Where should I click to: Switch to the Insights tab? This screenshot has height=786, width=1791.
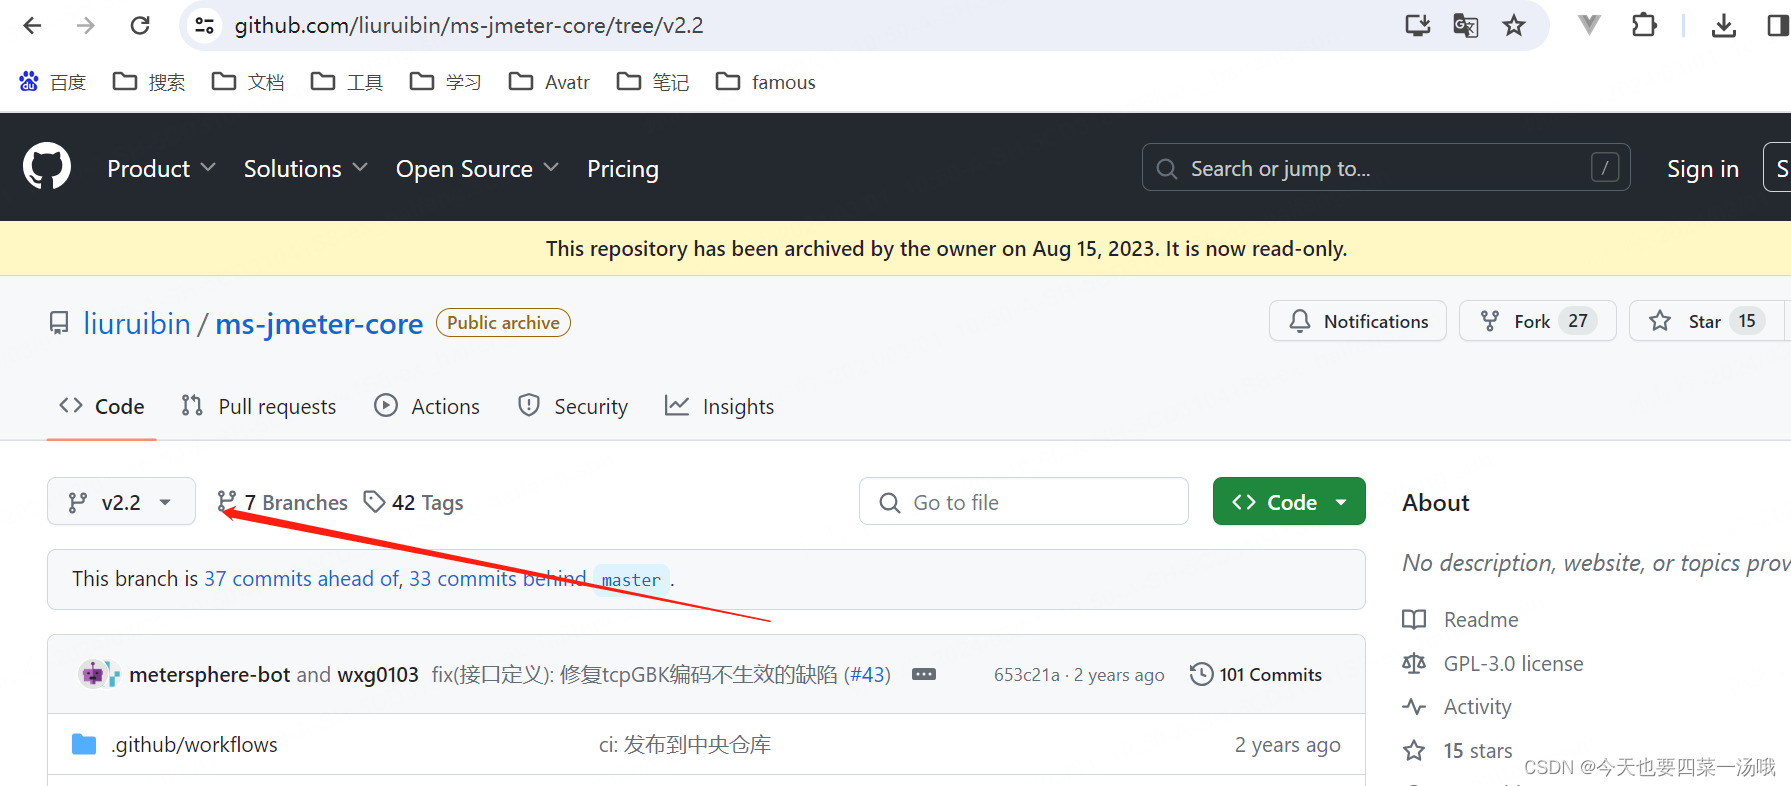click(719, 406)
